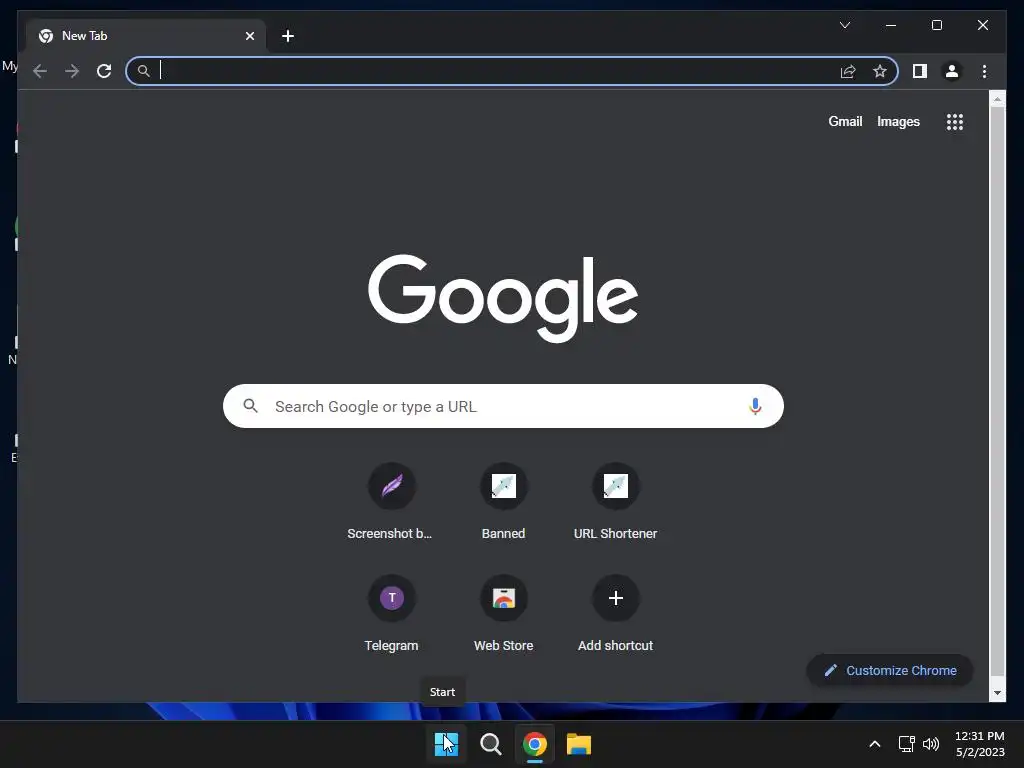Screen dimensions: 1024x768
Task: Maximize the Chrome window
Action: click(936, 25)
